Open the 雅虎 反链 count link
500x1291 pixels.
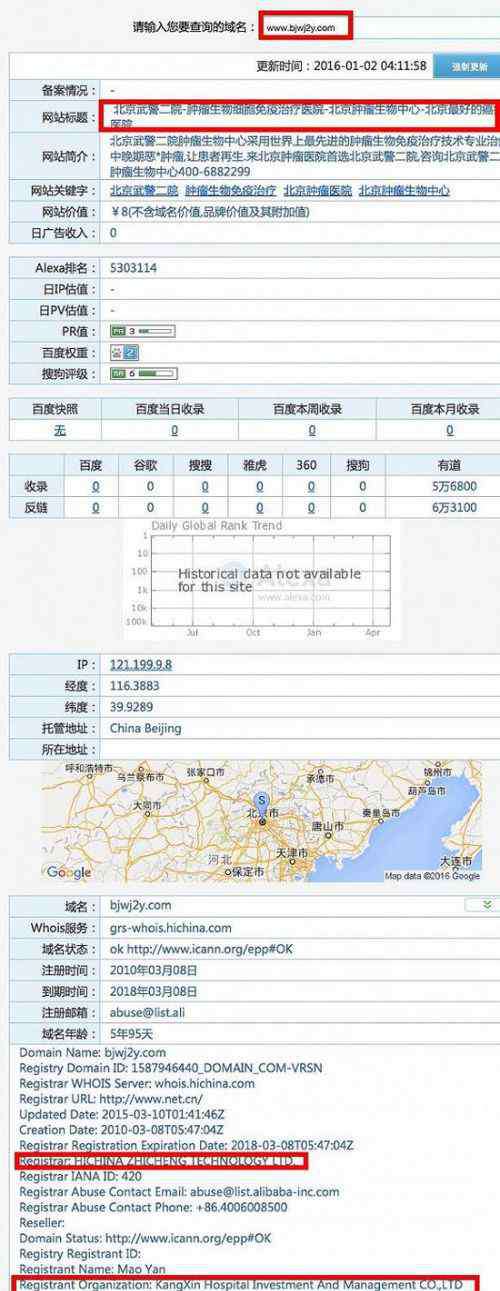click(260, 508)
